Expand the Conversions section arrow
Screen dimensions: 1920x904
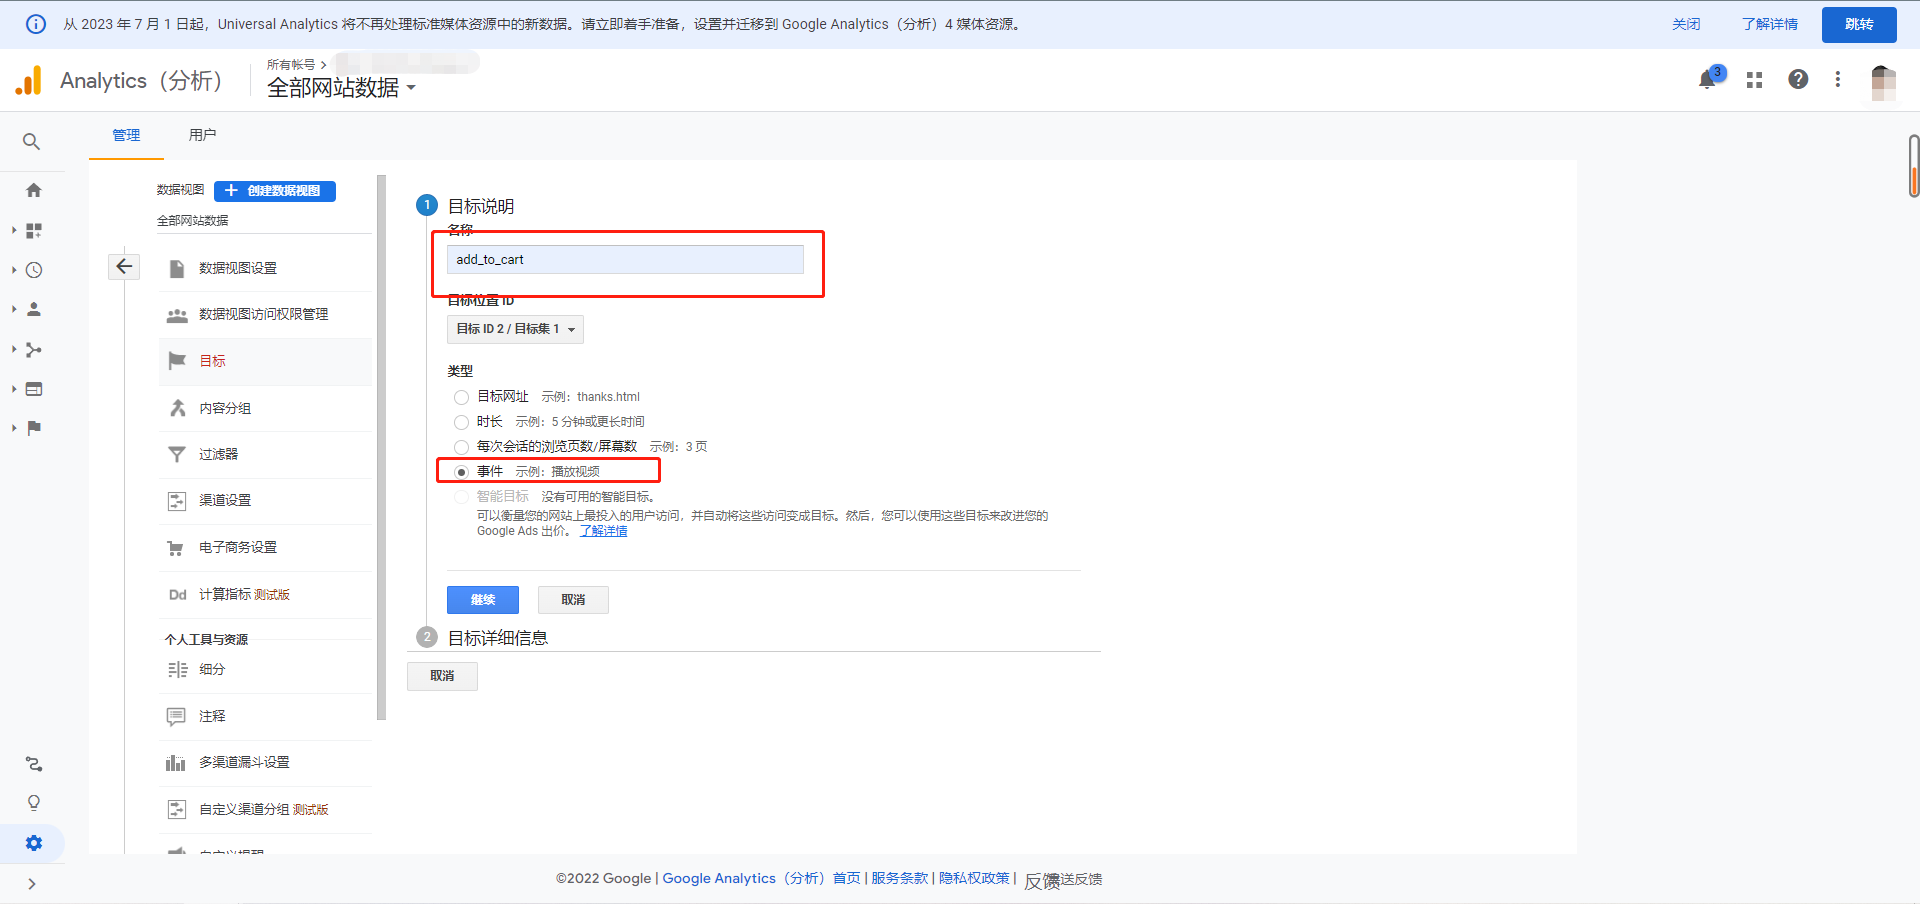coord(14,428)
